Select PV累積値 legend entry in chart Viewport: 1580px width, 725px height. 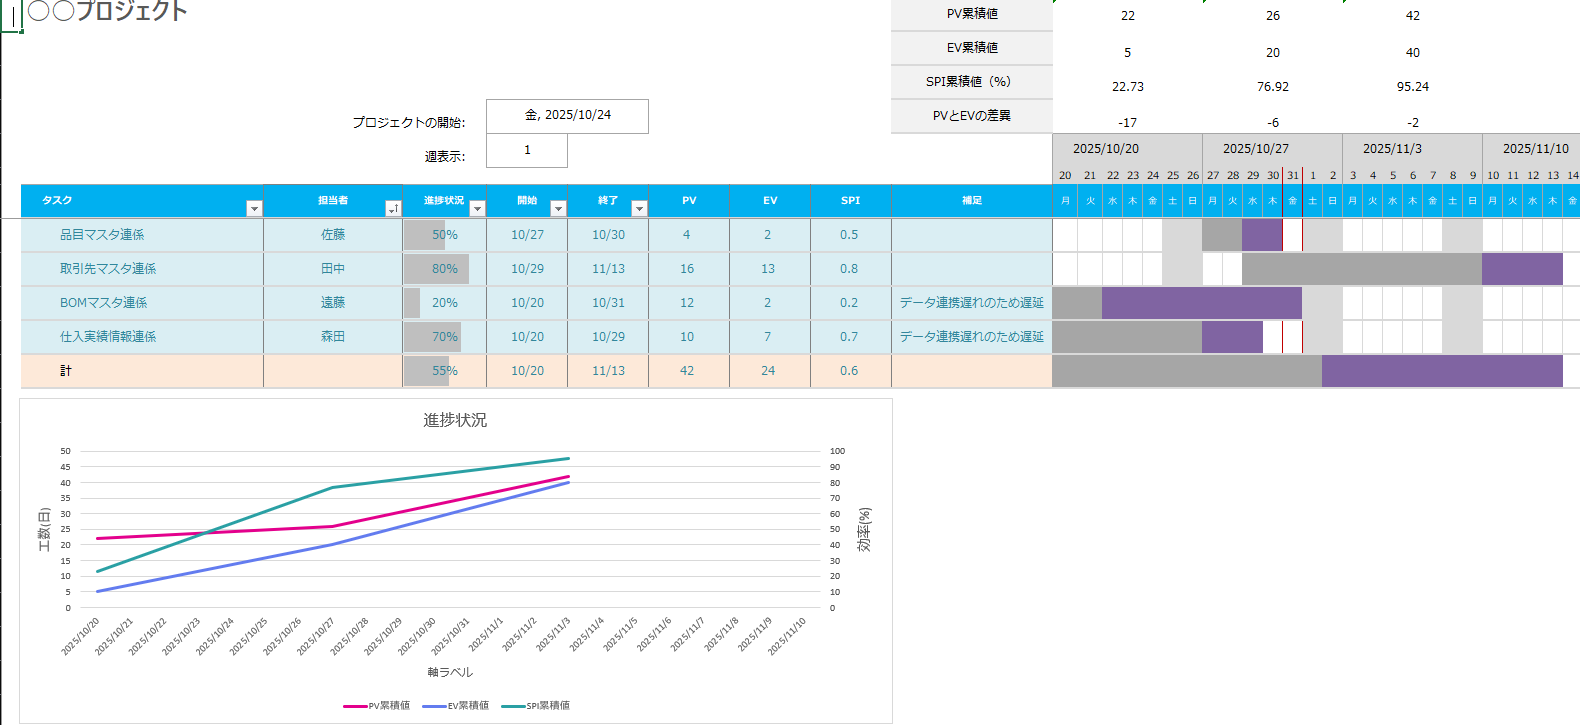click(378, 706)
